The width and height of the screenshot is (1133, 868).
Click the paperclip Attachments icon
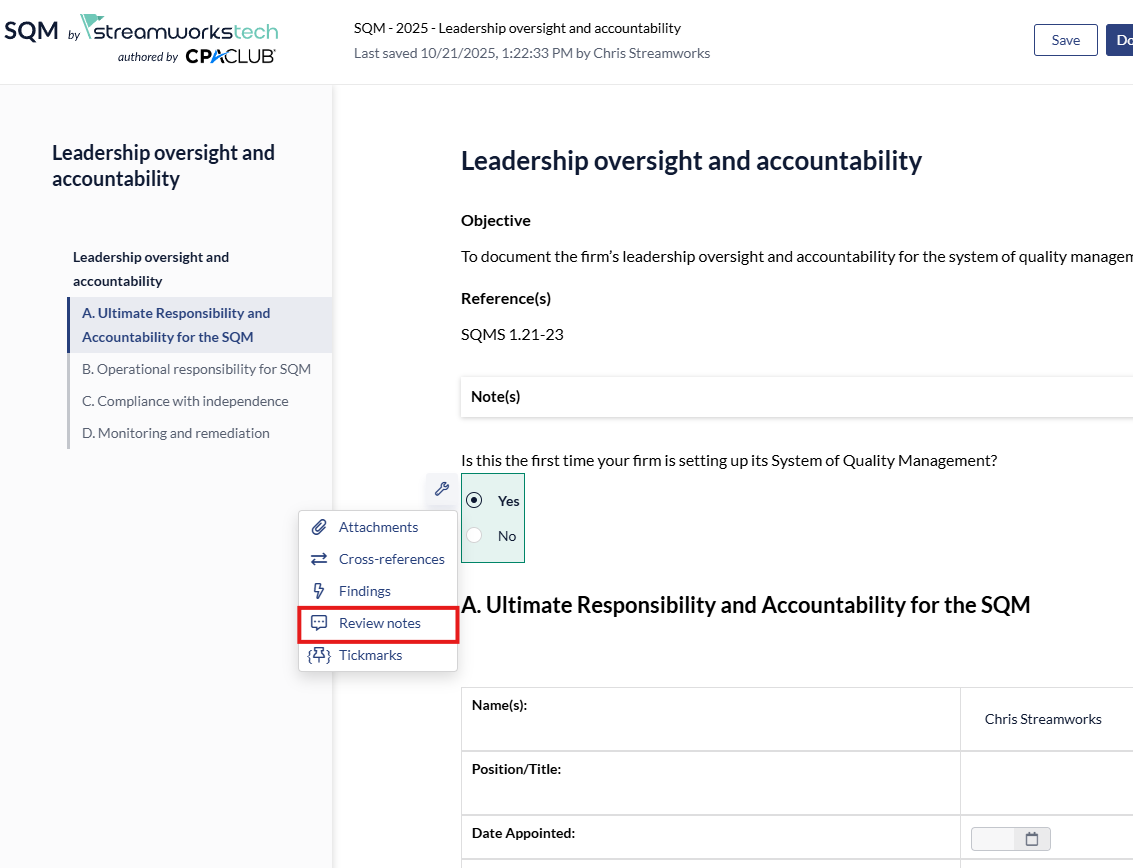pyautogui.click(x=319, y=527)
